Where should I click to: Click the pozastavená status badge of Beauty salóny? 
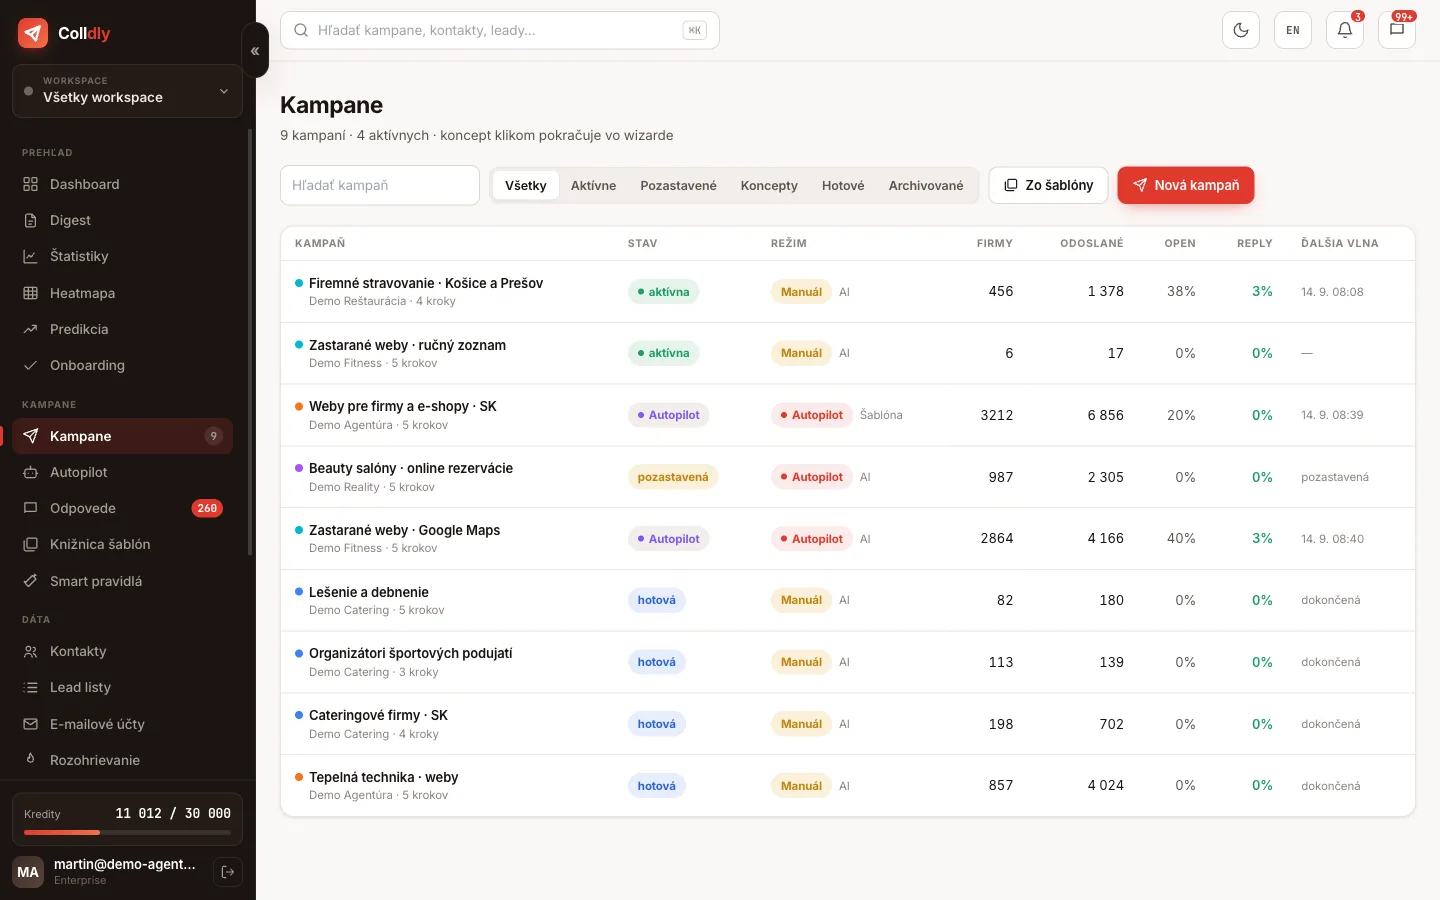click(x=673, y=477)
